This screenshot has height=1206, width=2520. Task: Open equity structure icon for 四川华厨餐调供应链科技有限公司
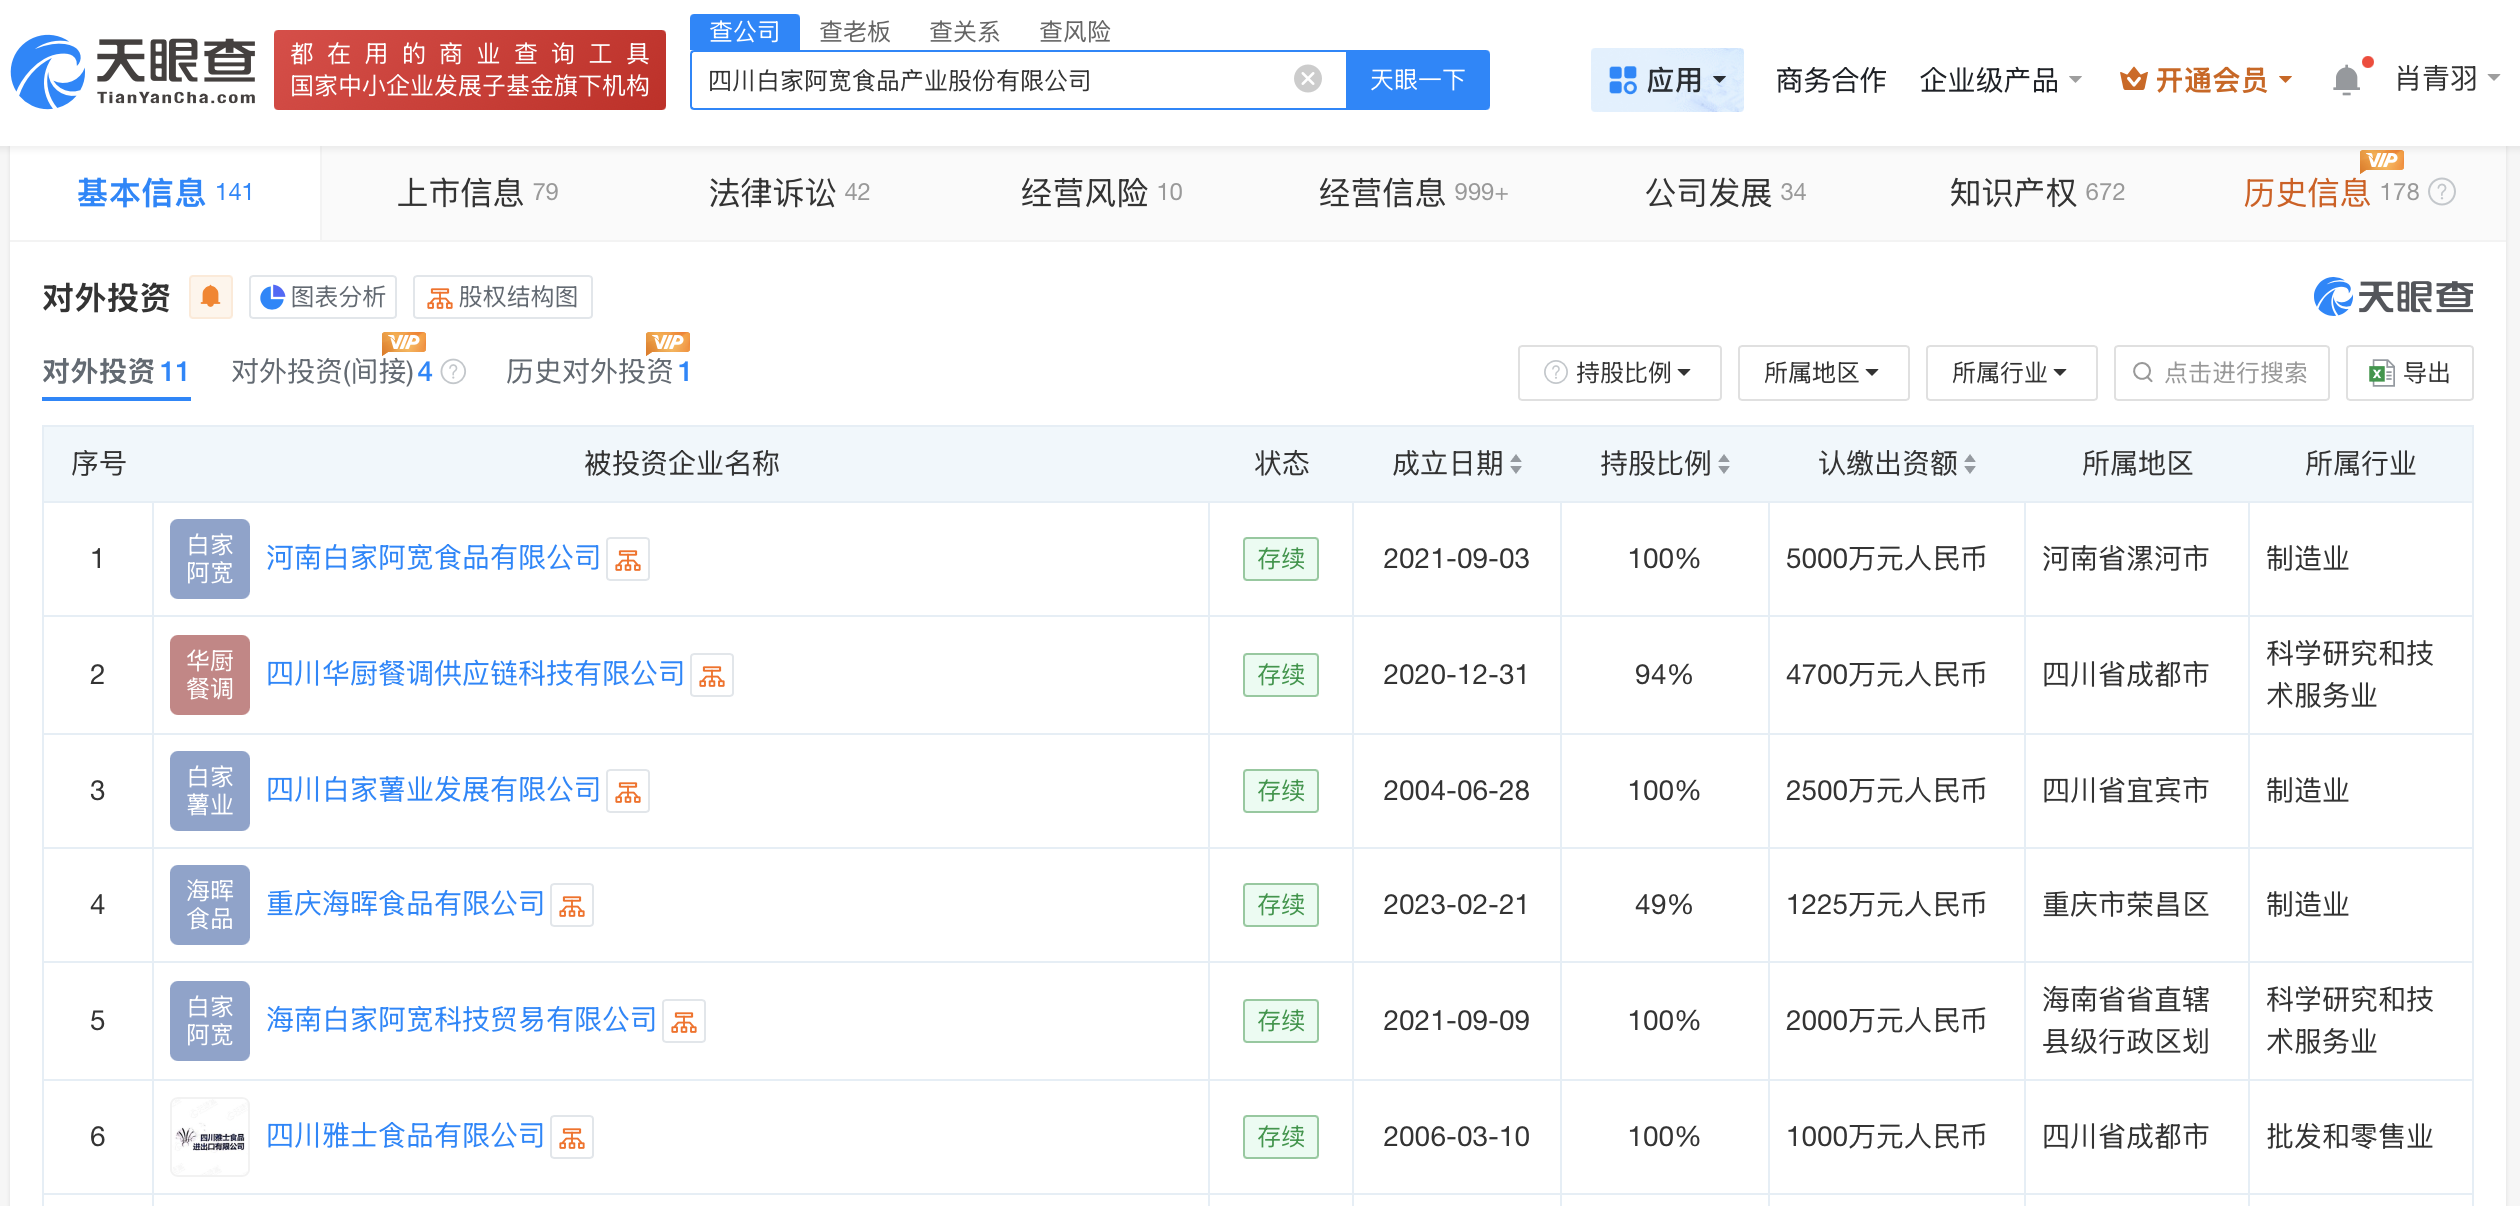tap(712, 676)
